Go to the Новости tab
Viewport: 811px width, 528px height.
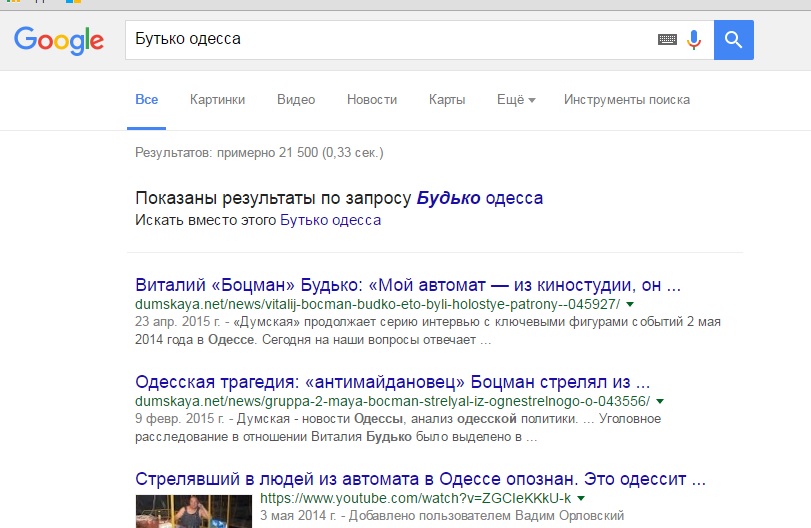(372, 100)
